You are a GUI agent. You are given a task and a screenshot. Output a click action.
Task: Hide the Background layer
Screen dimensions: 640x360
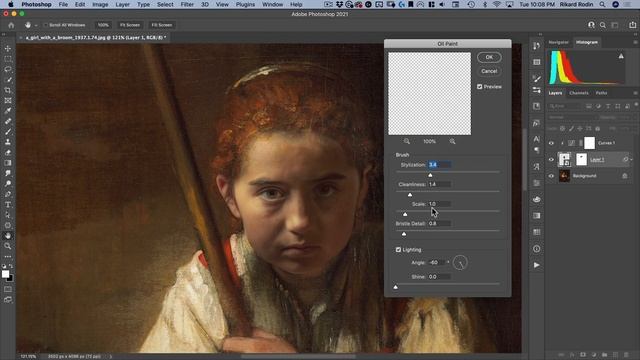551,176
